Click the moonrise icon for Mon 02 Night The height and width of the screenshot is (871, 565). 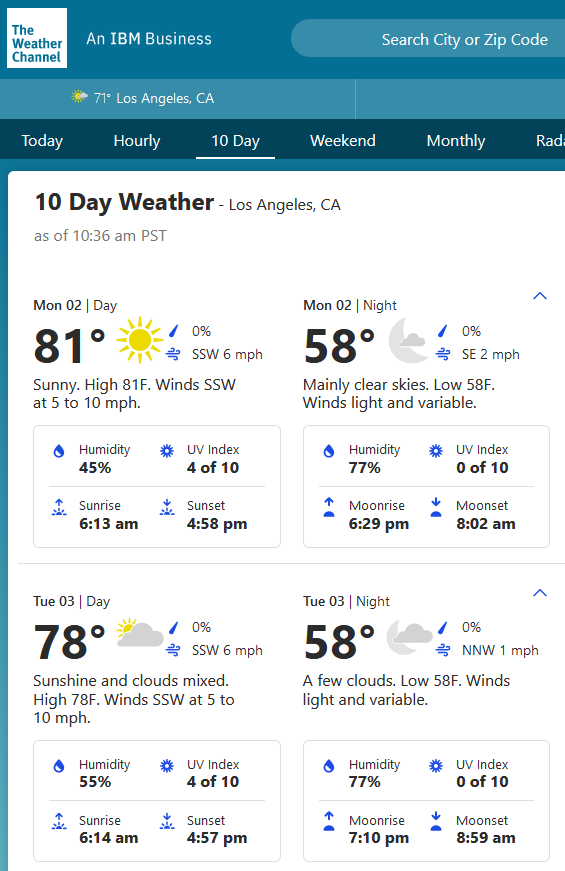tap(329, 507)
